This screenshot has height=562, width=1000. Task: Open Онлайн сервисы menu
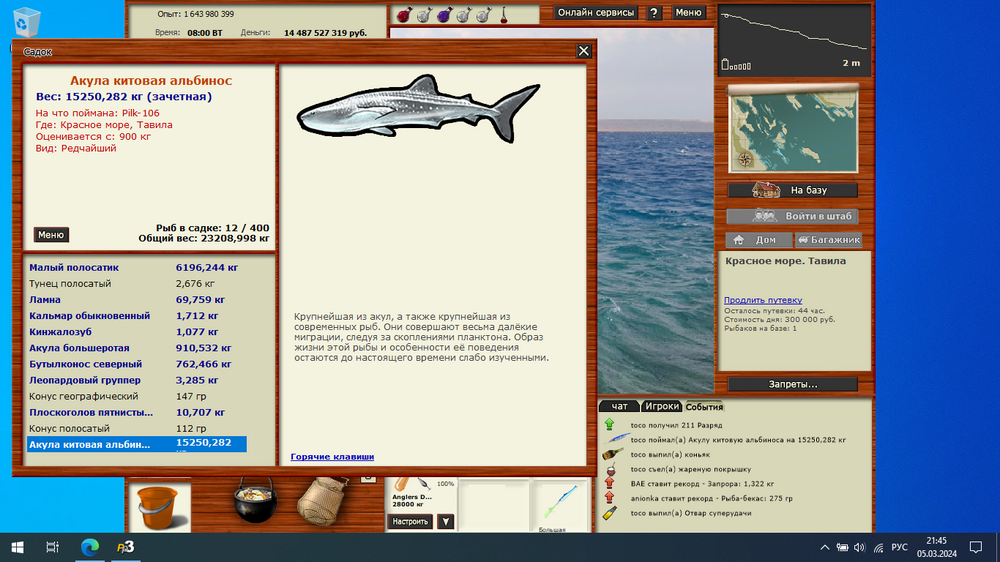596,12
